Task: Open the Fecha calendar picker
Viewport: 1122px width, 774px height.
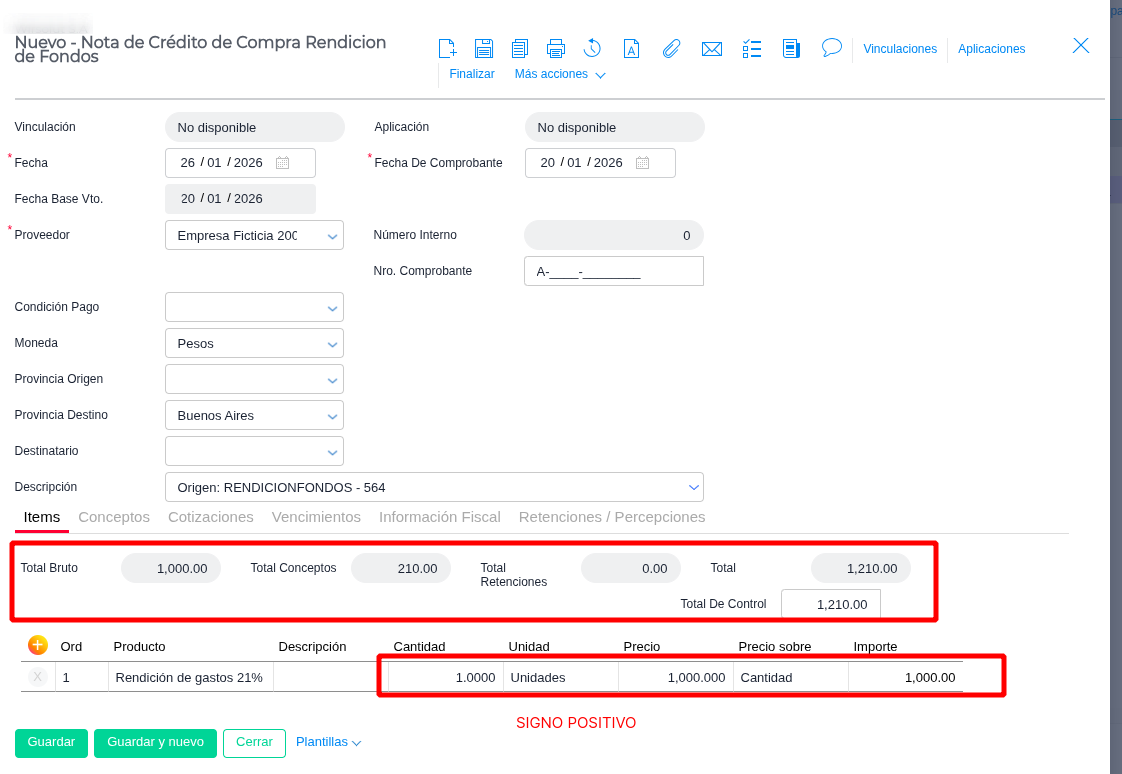Action: point(282,163)
